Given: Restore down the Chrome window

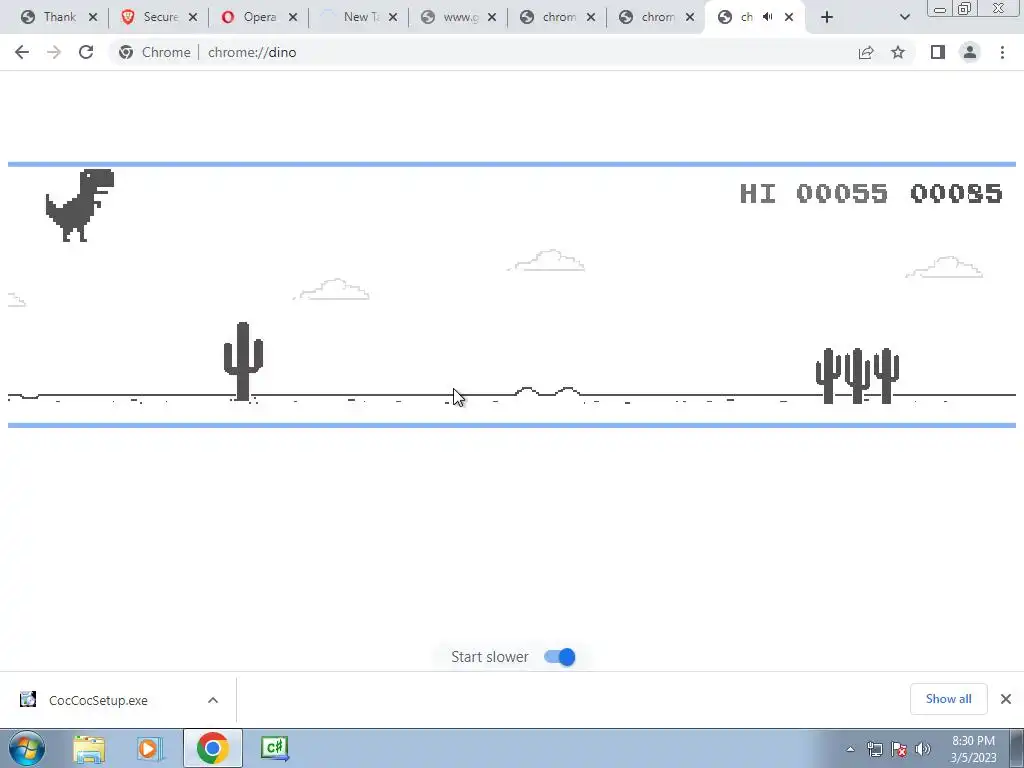Looking at the screenshot, I should [964, 8].
